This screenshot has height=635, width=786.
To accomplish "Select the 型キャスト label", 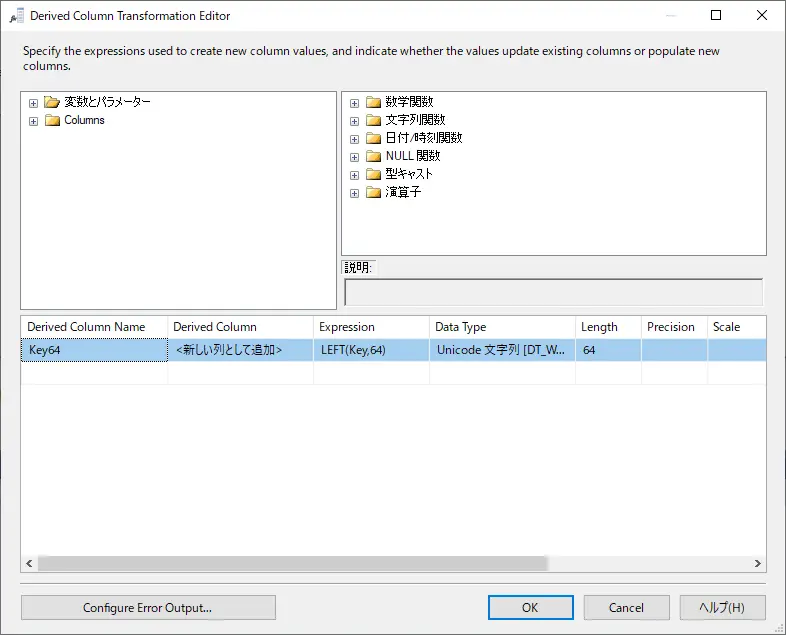I will click(x=409, y=174).
